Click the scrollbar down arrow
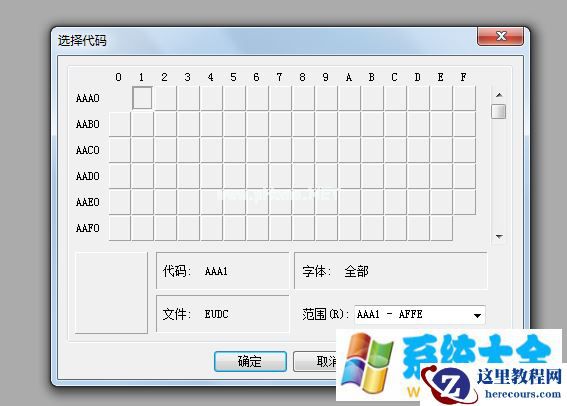Image resolution: width=567 pixels, height=406 pixels. pyautogui.click(x=499, y=236)
